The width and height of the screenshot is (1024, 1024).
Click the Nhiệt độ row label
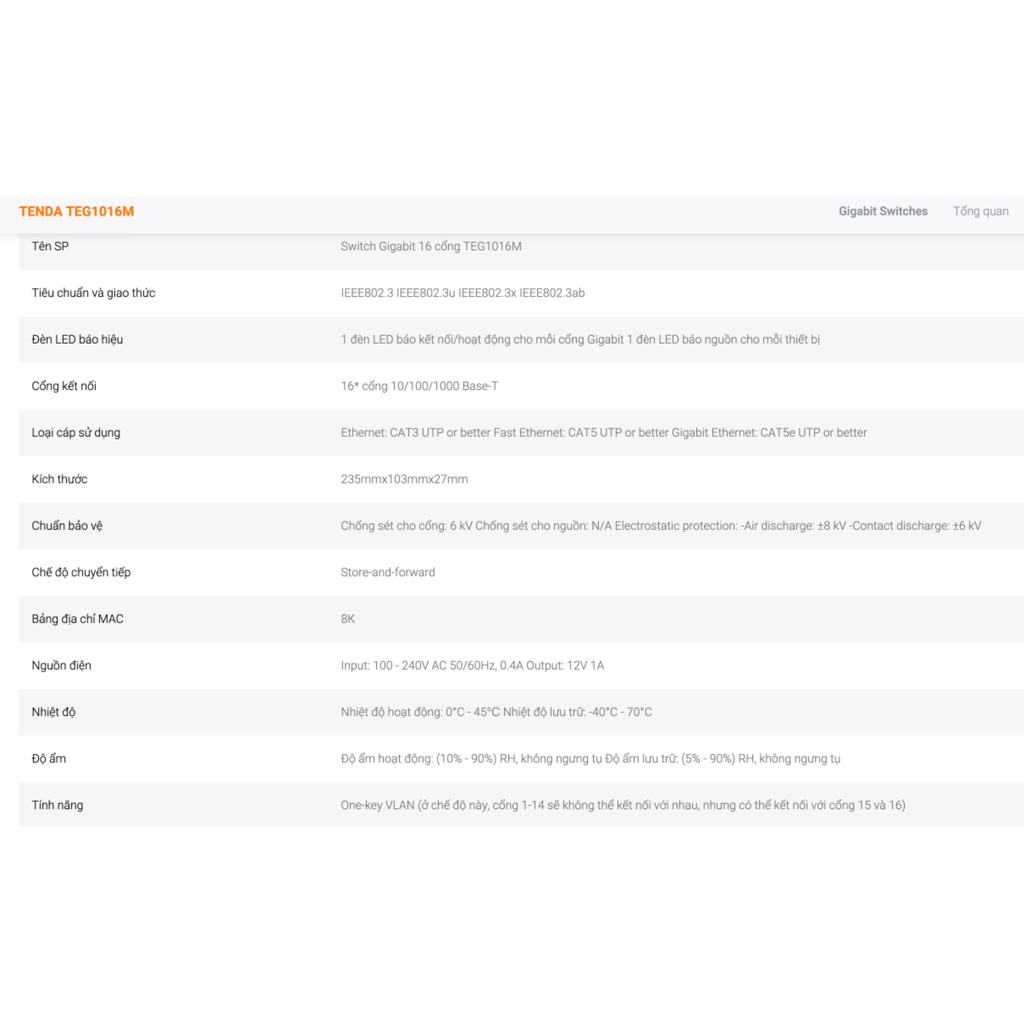click(x=53, y=712)
